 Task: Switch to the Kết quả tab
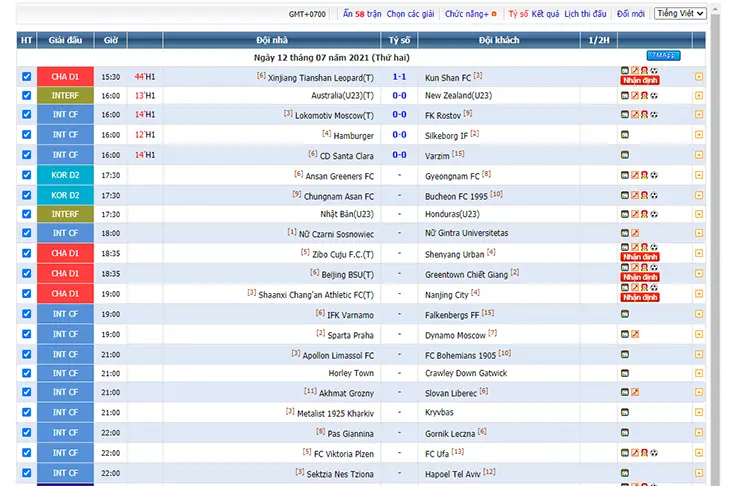(x=545, y=14)
